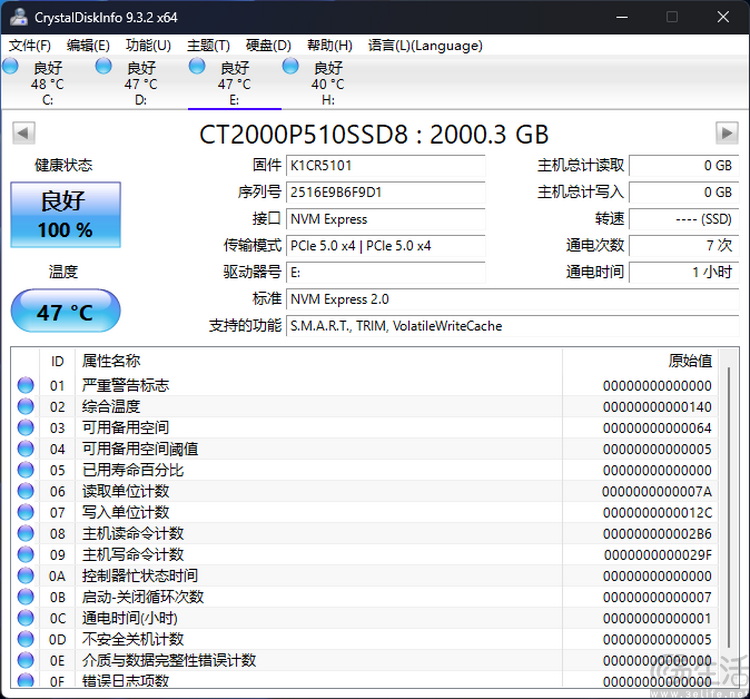
Task: Open the 功能(U) menu
Action: (148, 45)
